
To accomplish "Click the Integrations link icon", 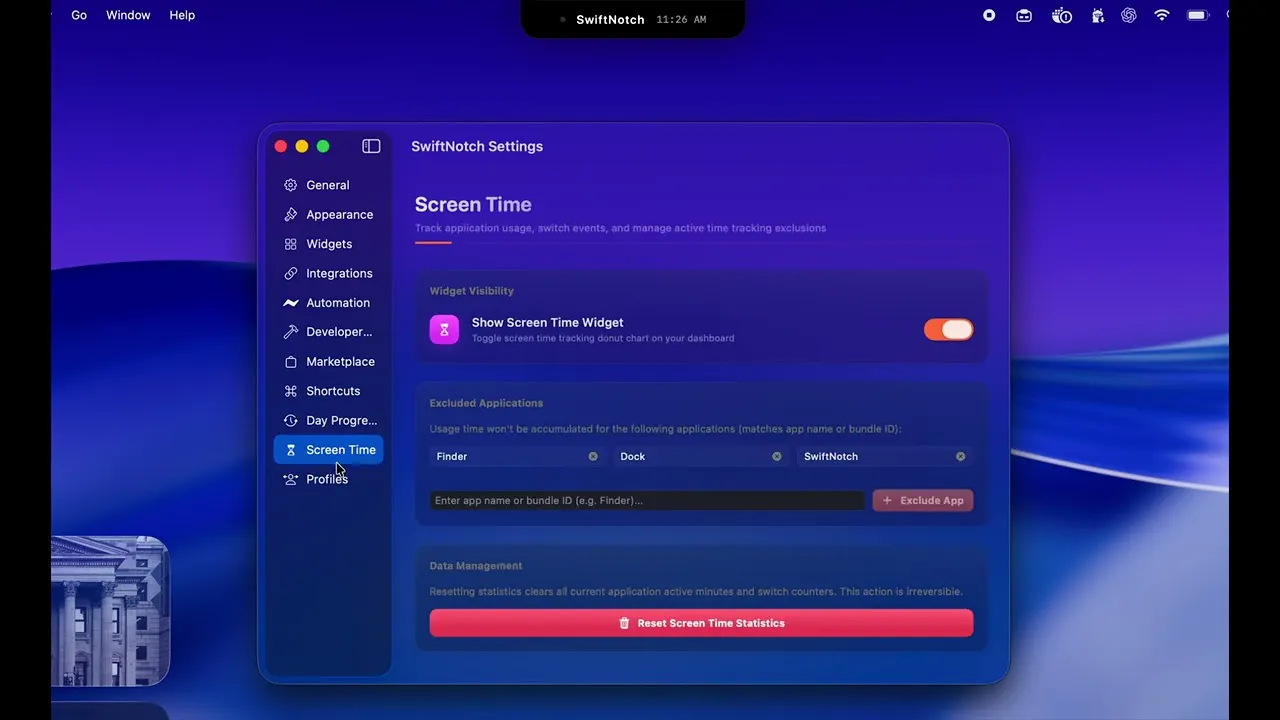I will click(x=290, y=273).
